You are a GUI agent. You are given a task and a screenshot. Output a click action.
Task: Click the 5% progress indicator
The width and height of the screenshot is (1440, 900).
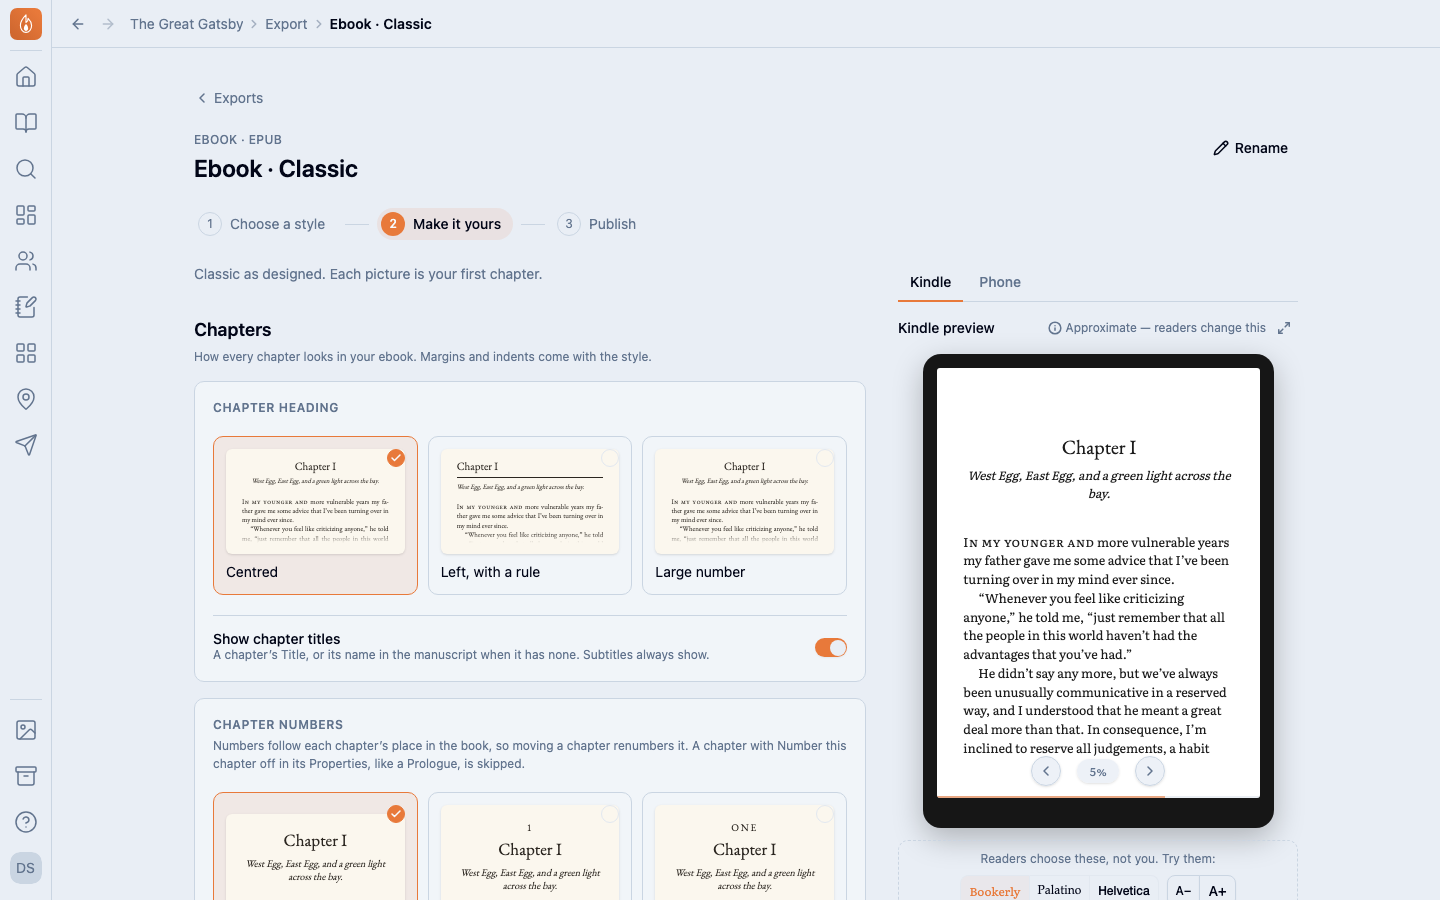coord(1098,772)
